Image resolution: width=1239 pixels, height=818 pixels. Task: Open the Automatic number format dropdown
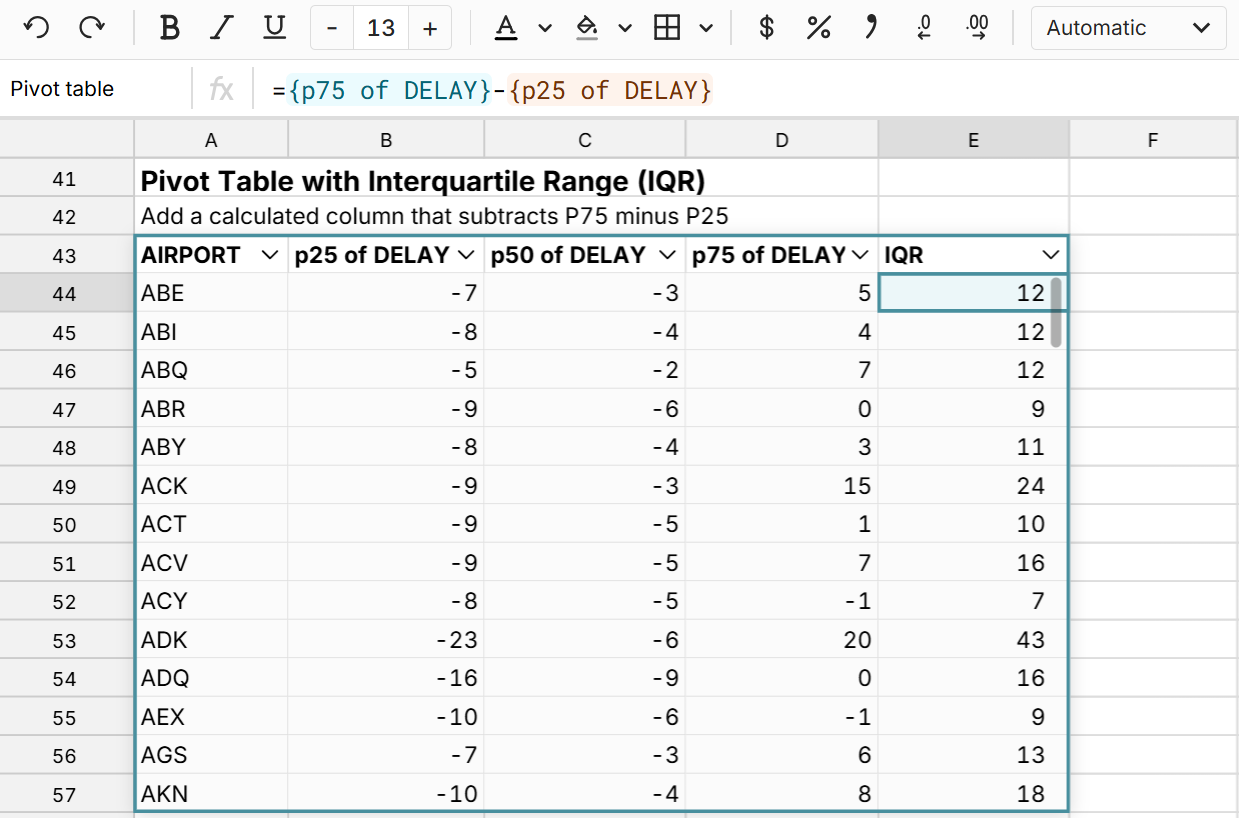(1128, 27)
